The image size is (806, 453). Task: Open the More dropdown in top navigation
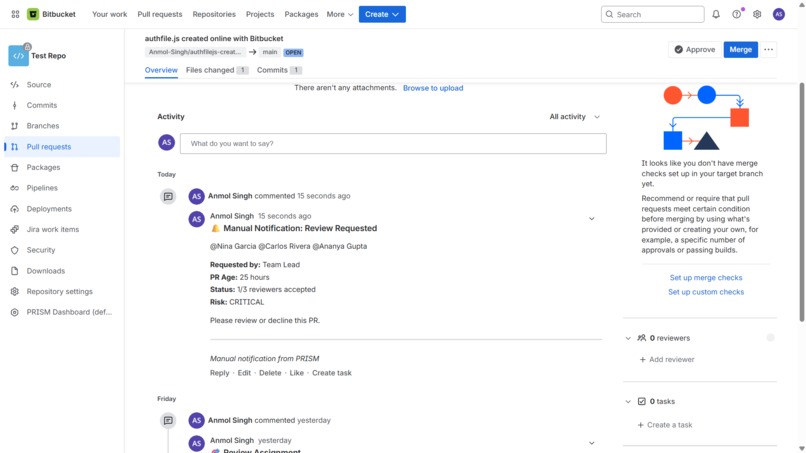pyautogui.click(x=340, y=14)
